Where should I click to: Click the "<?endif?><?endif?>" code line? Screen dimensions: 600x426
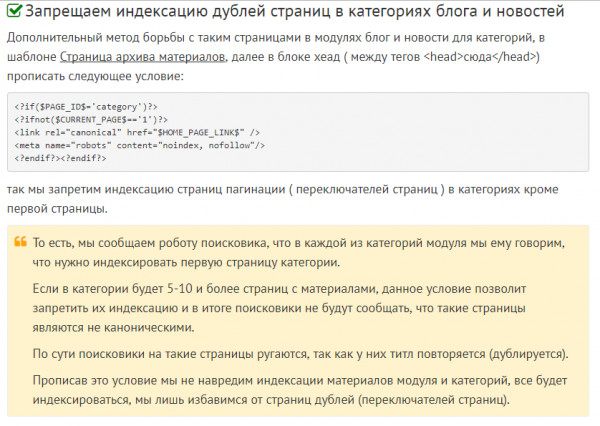pyautogui.click(x=60, y=158)
